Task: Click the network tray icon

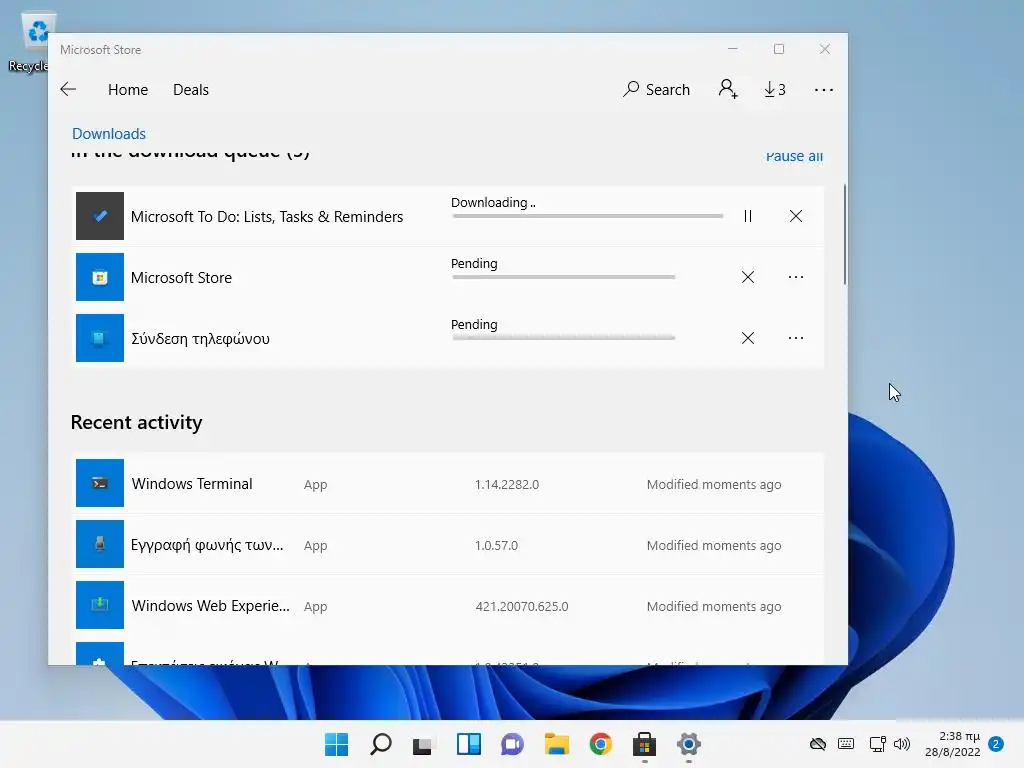Action: 877,744
